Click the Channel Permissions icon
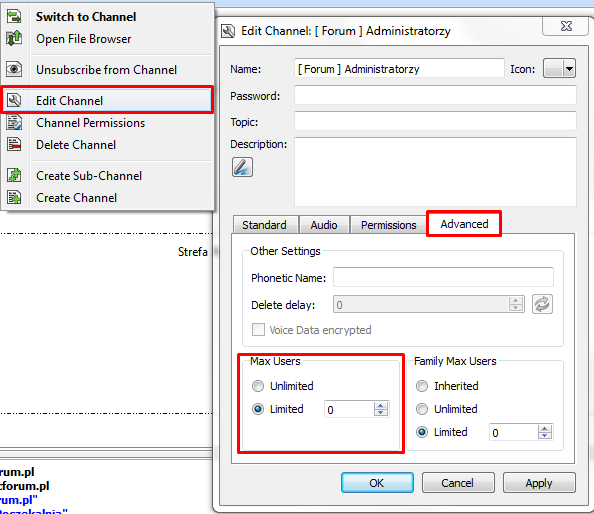The height and width of the screenshot is (514, 594). point(14,123)
